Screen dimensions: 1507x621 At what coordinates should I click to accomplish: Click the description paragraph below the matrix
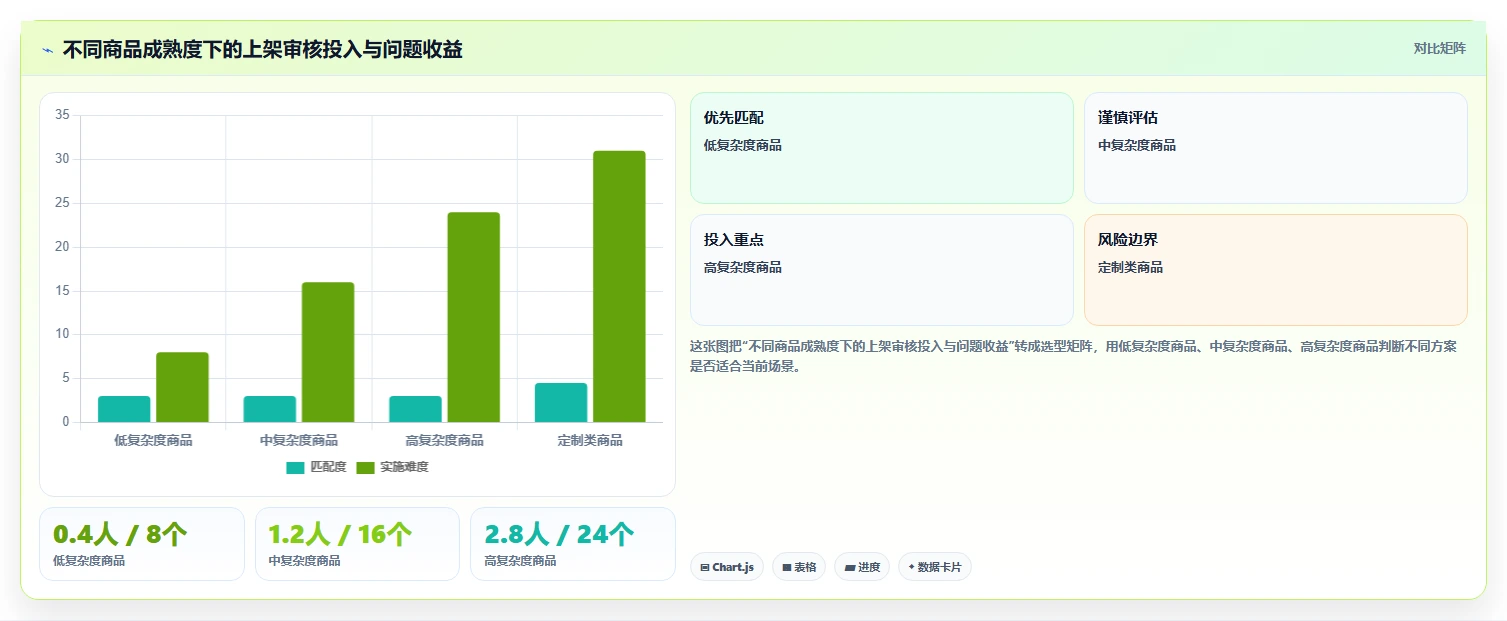tap(1074, 356)
